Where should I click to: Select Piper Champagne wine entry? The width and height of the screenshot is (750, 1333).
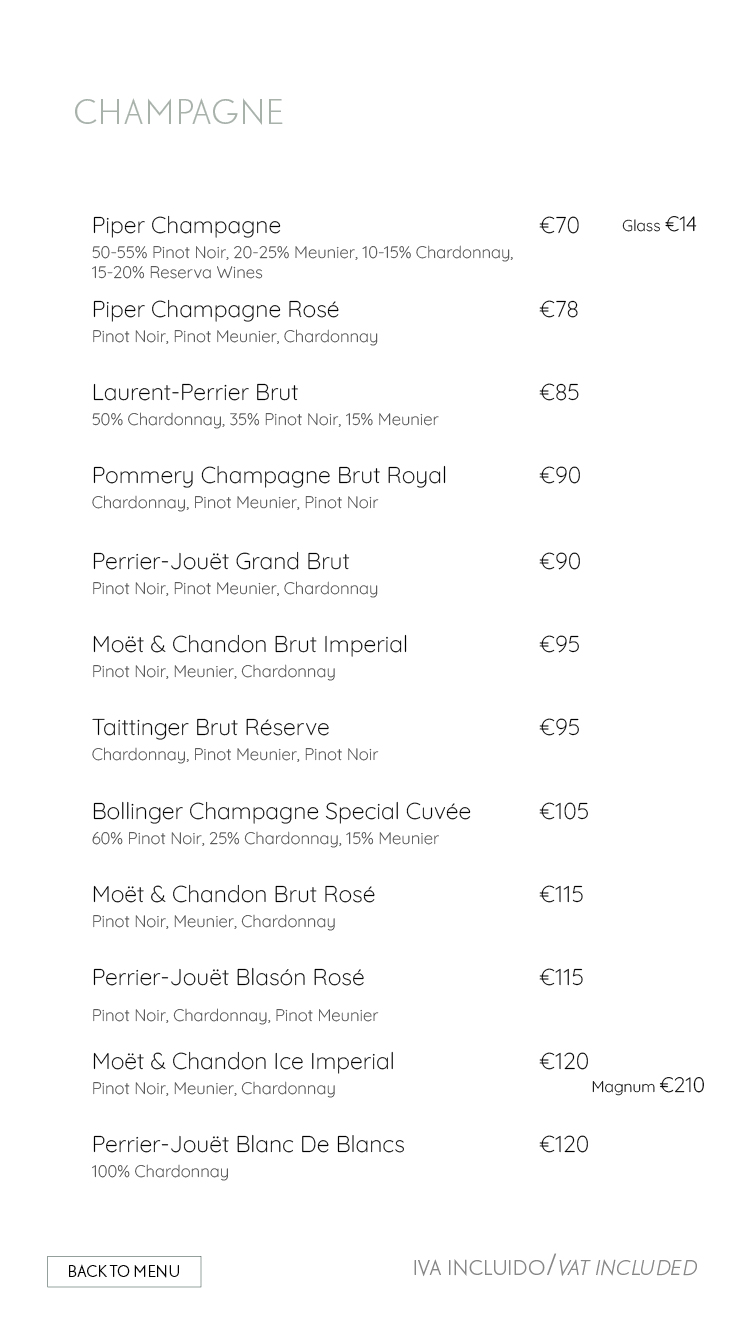tap(187, 225)
